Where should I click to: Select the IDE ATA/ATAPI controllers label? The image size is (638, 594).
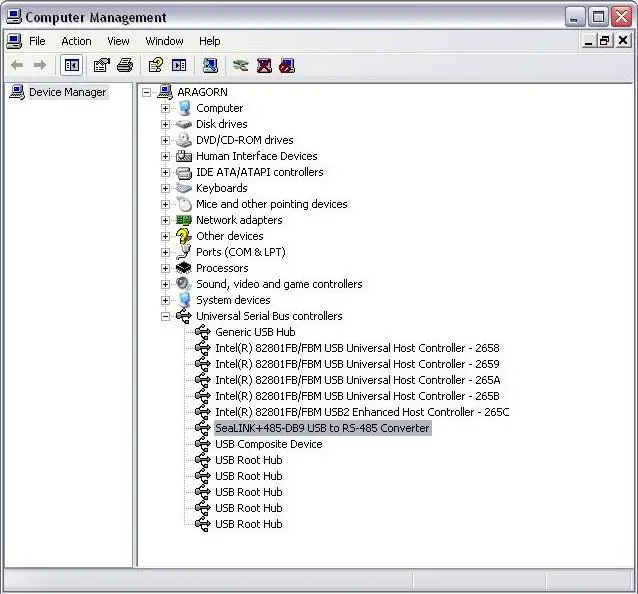pyautogui.click(x=260, y=172)
